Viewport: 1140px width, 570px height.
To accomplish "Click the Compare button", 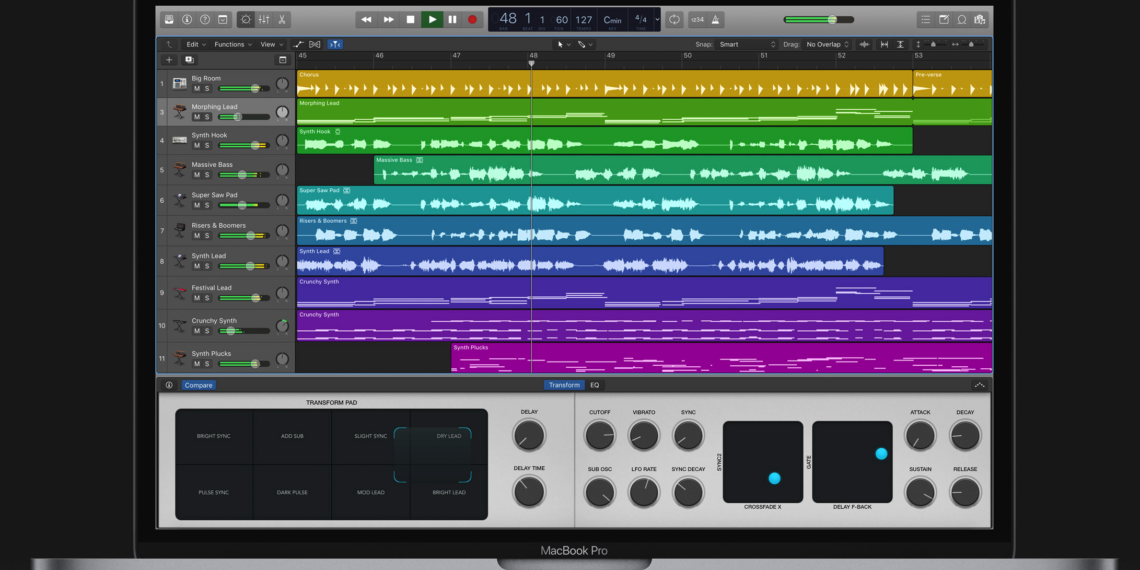I will pos(198,385).
